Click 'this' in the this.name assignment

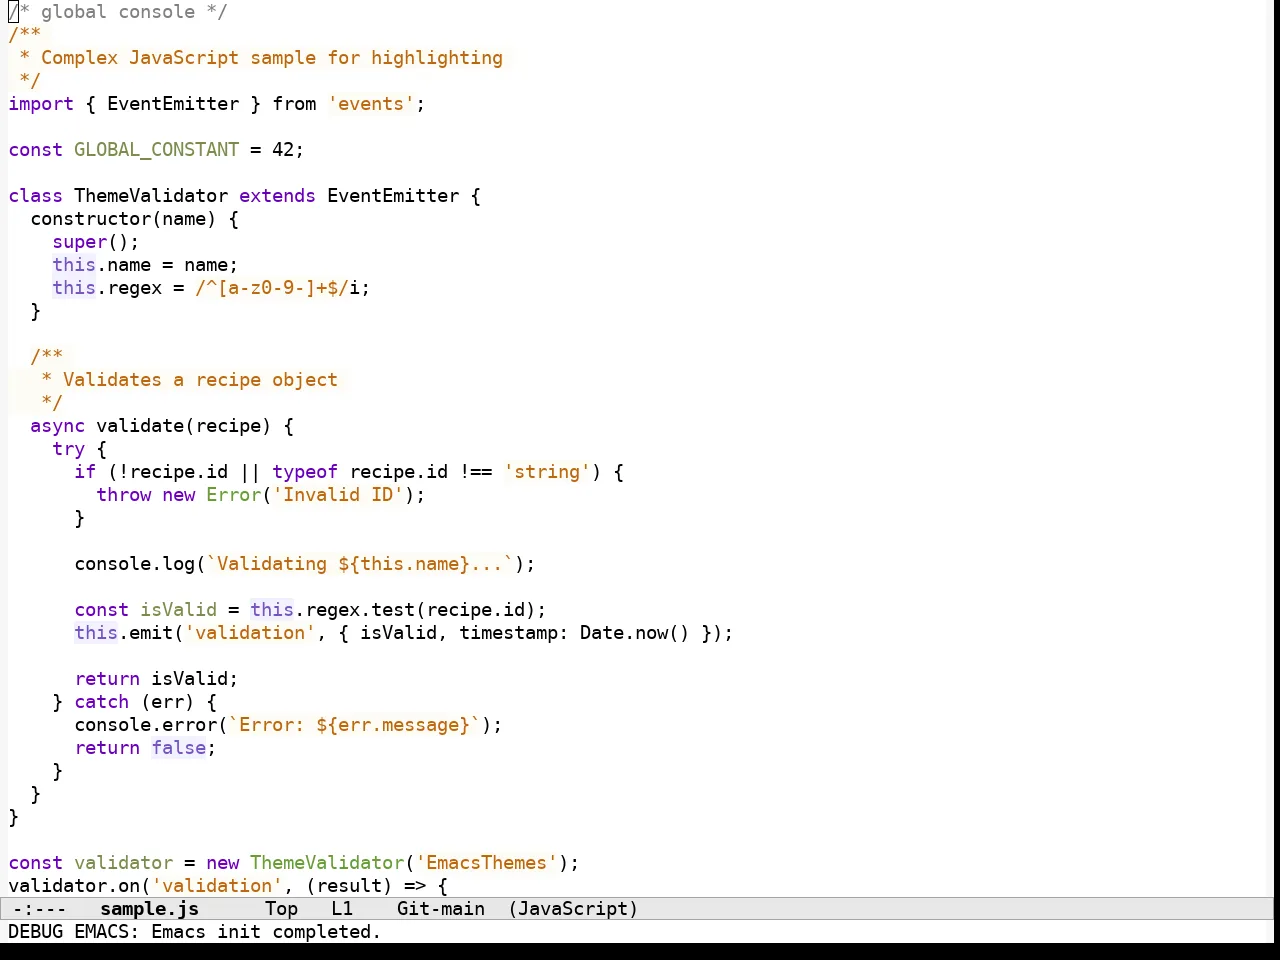[x=74, y=265]
